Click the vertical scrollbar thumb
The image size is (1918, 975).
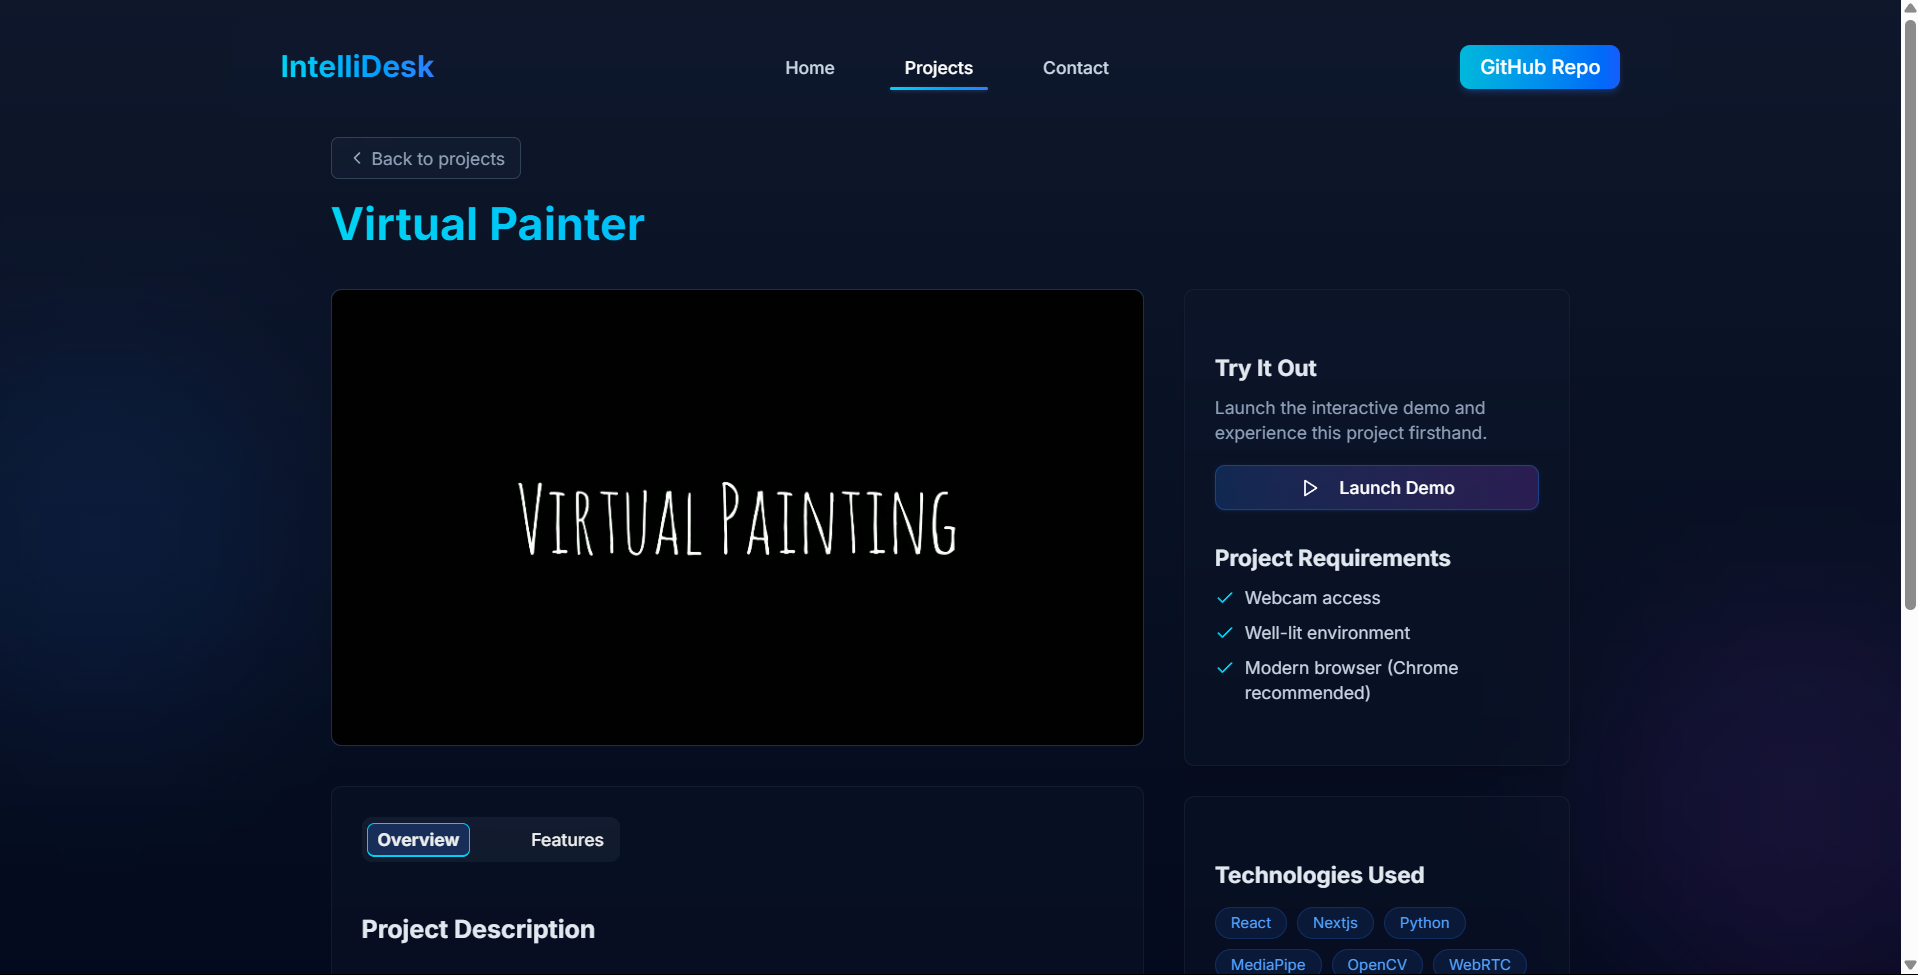tap(1910, 313)
